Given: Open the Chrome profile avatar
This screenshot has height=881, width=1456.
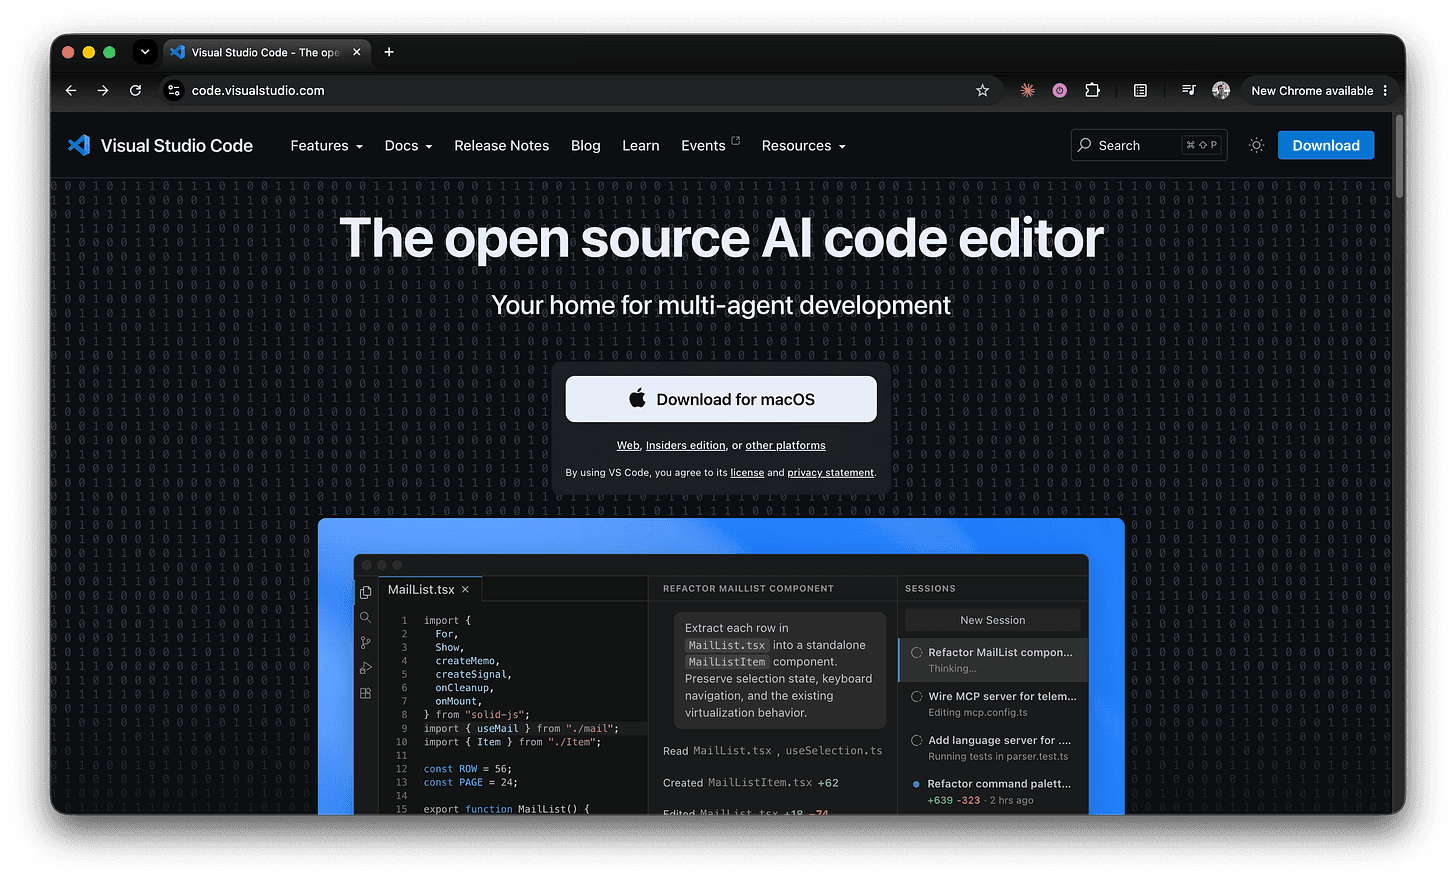Looking at the screenshot, I should [x=1221, y=90].
